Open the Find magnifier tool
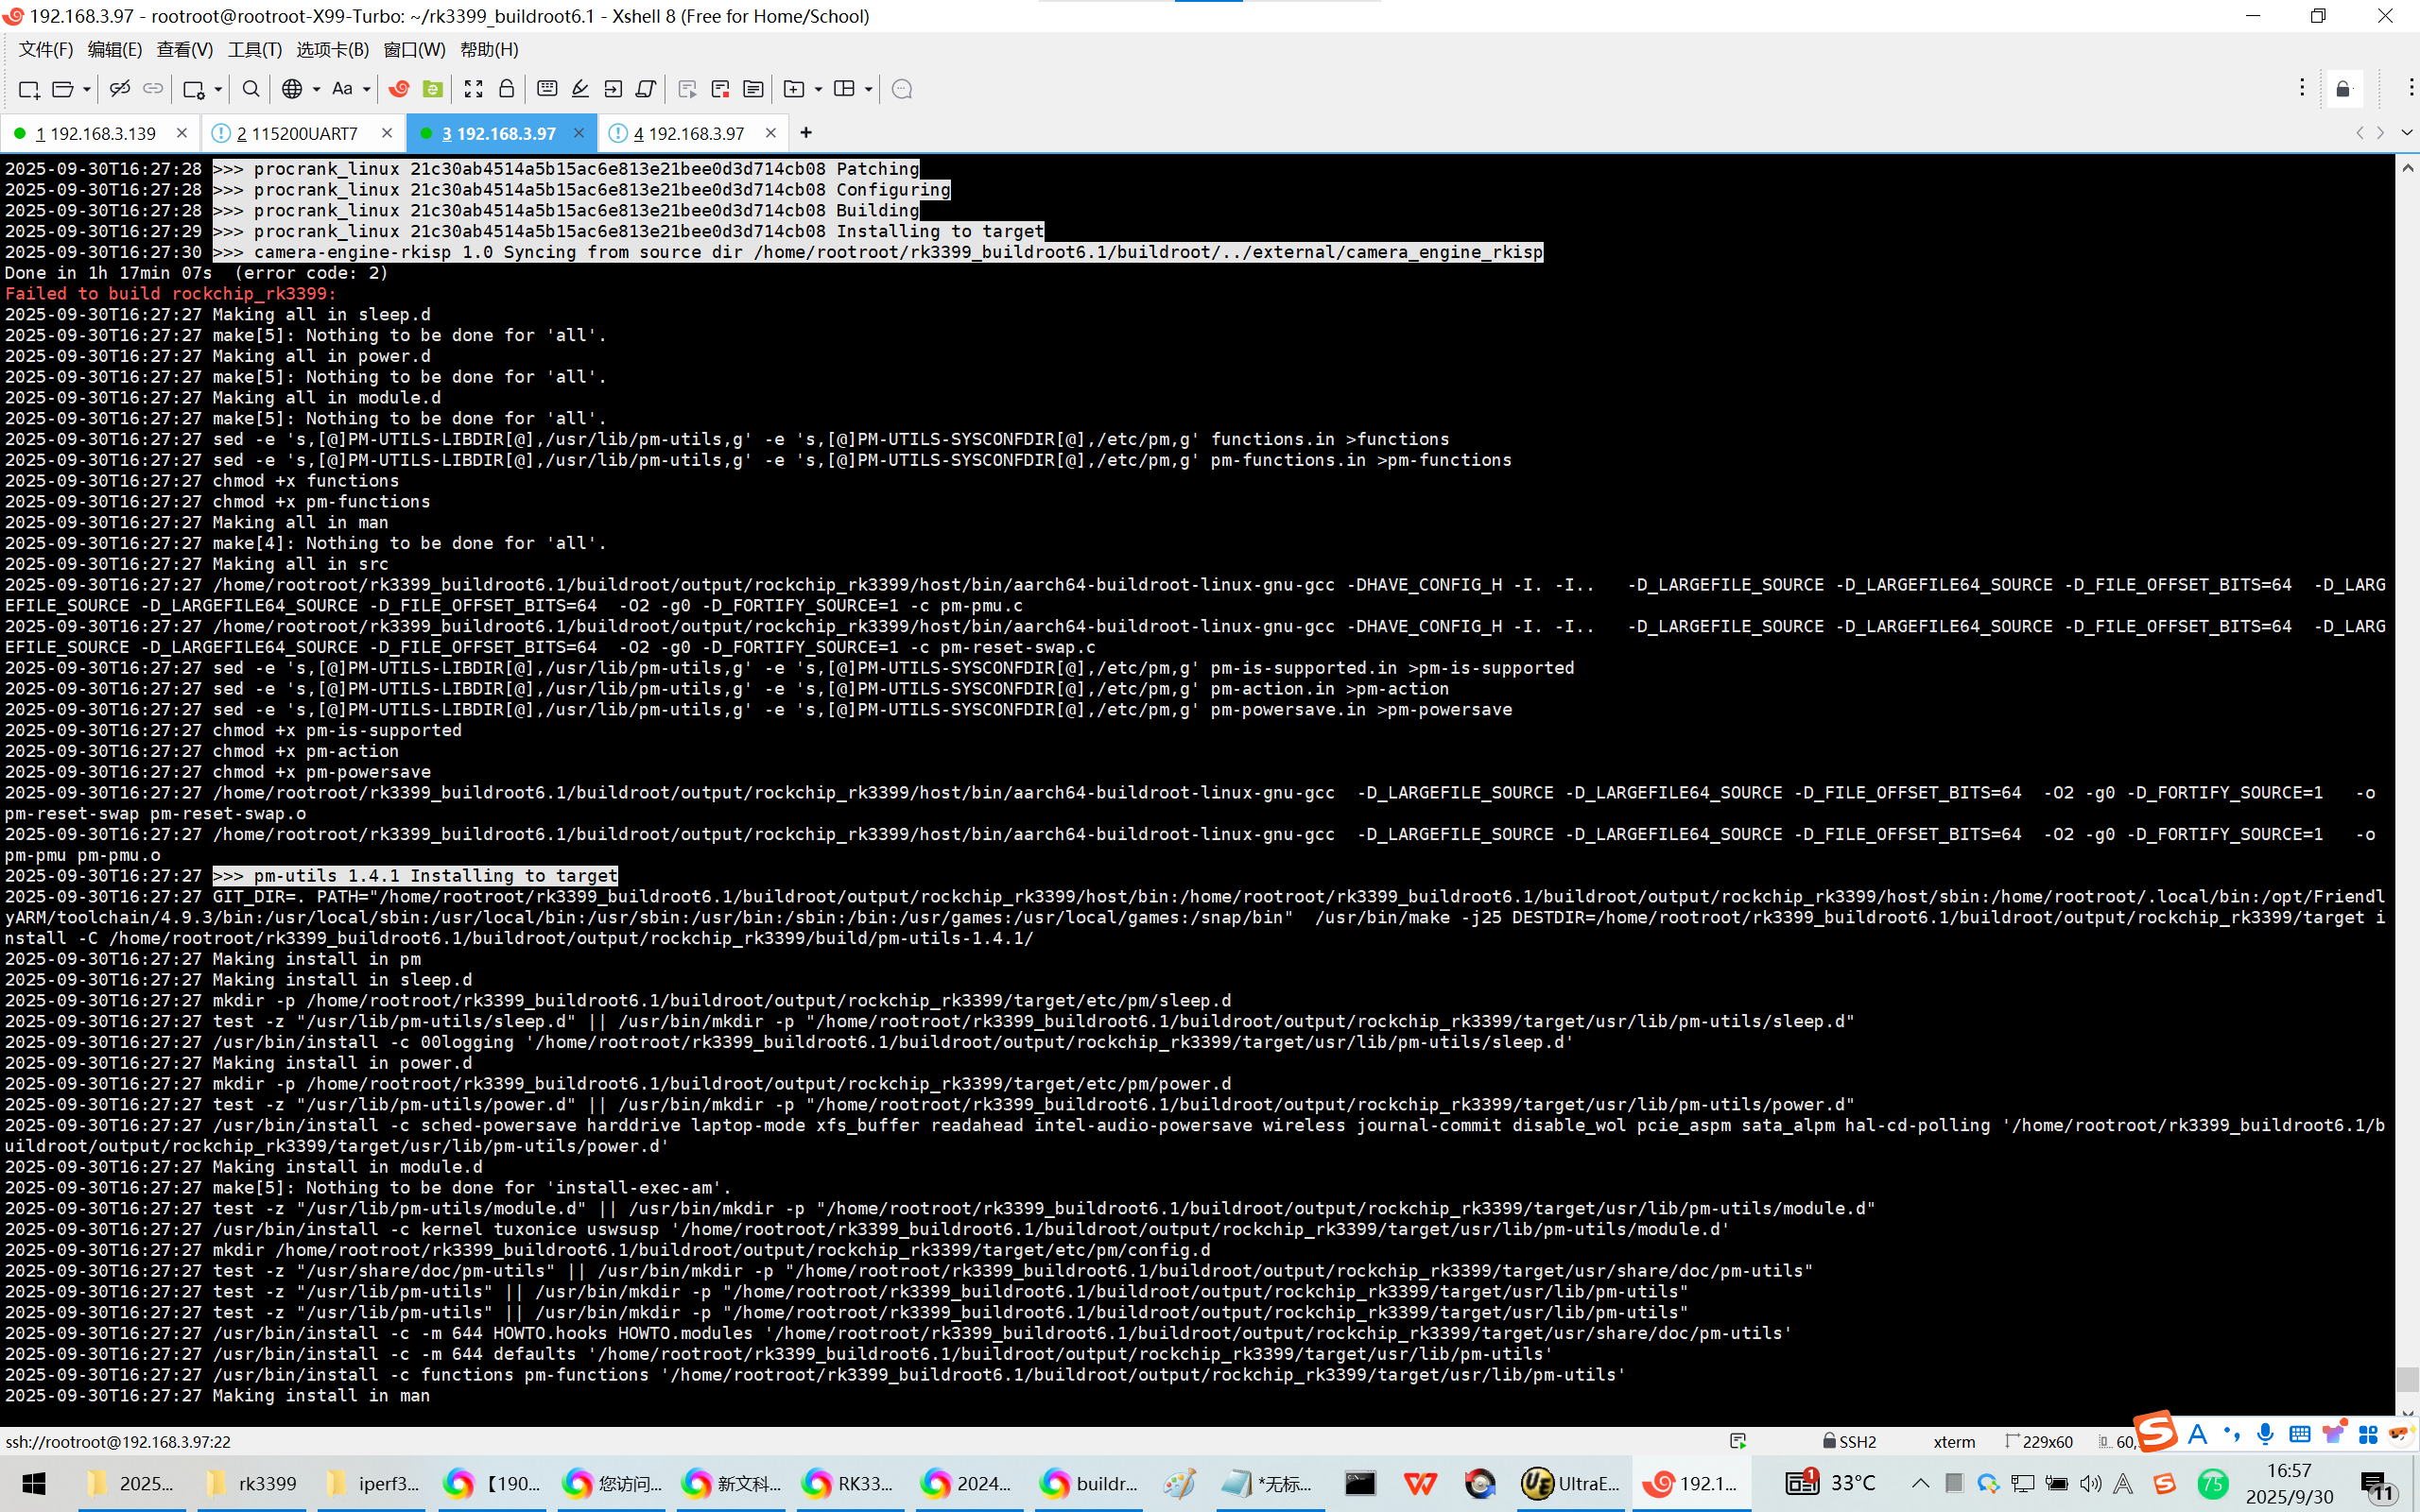The height and width of the screenshot is (1512, 2420). tap(251, 89)
